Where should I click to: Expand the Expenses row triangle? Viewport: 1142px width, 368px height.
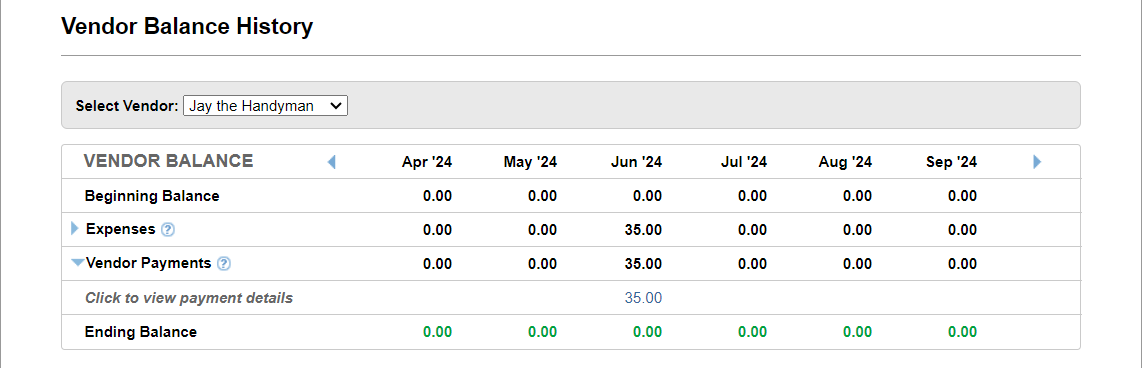[74, 229]
